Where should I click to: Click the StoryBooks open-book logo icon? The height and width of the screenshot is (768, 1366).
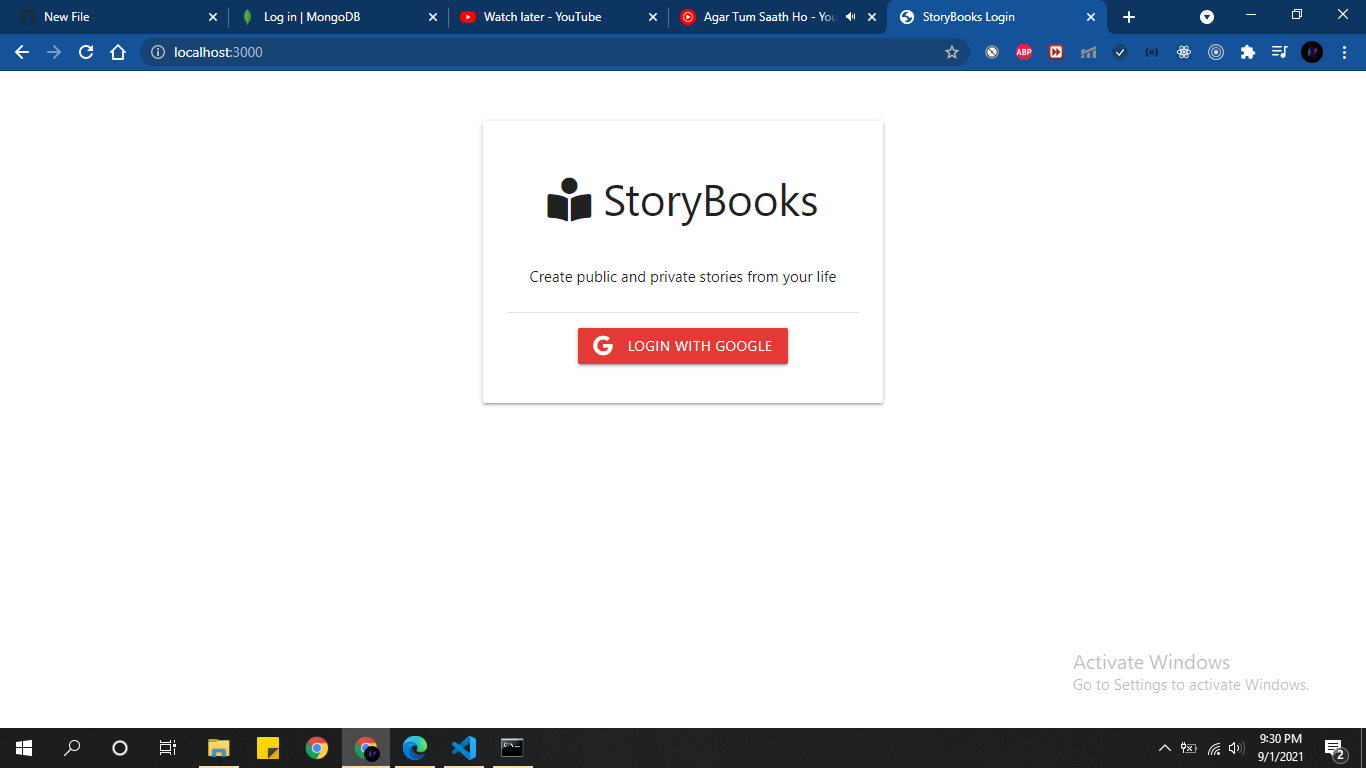click(568, 201)
